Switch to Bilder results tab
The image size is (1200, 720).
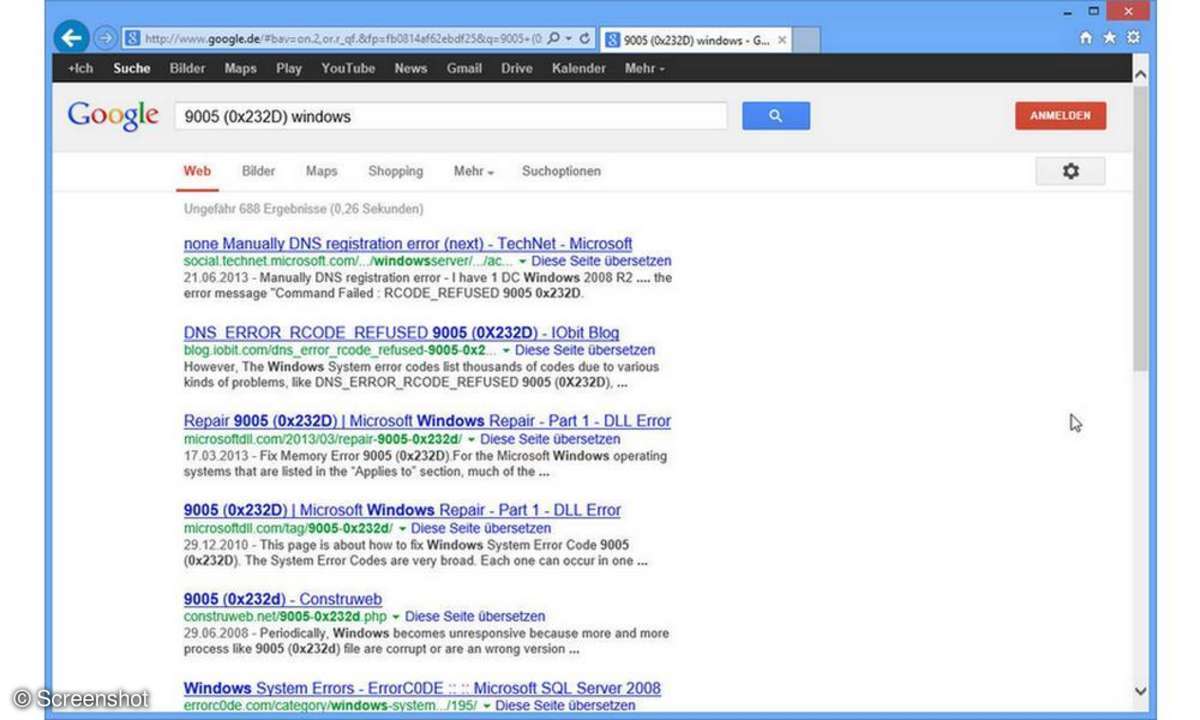click(258, 171)
